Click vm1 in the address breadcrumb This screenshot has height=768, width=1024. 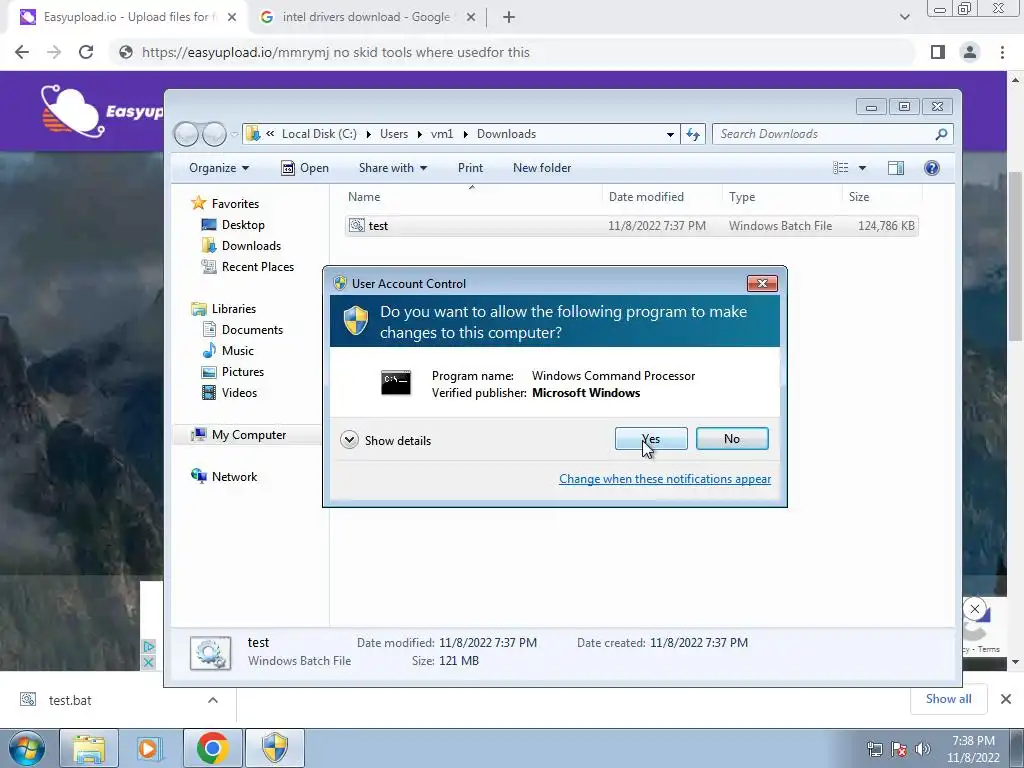point(442,134)
